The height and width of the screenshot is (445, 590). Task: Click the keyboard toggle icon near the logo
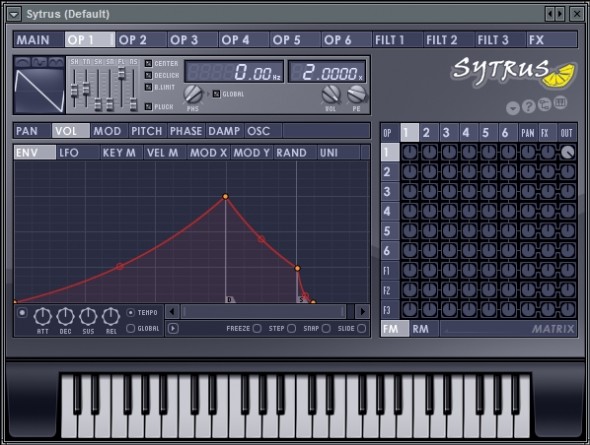pyautogui.click(x=560, y=102)
